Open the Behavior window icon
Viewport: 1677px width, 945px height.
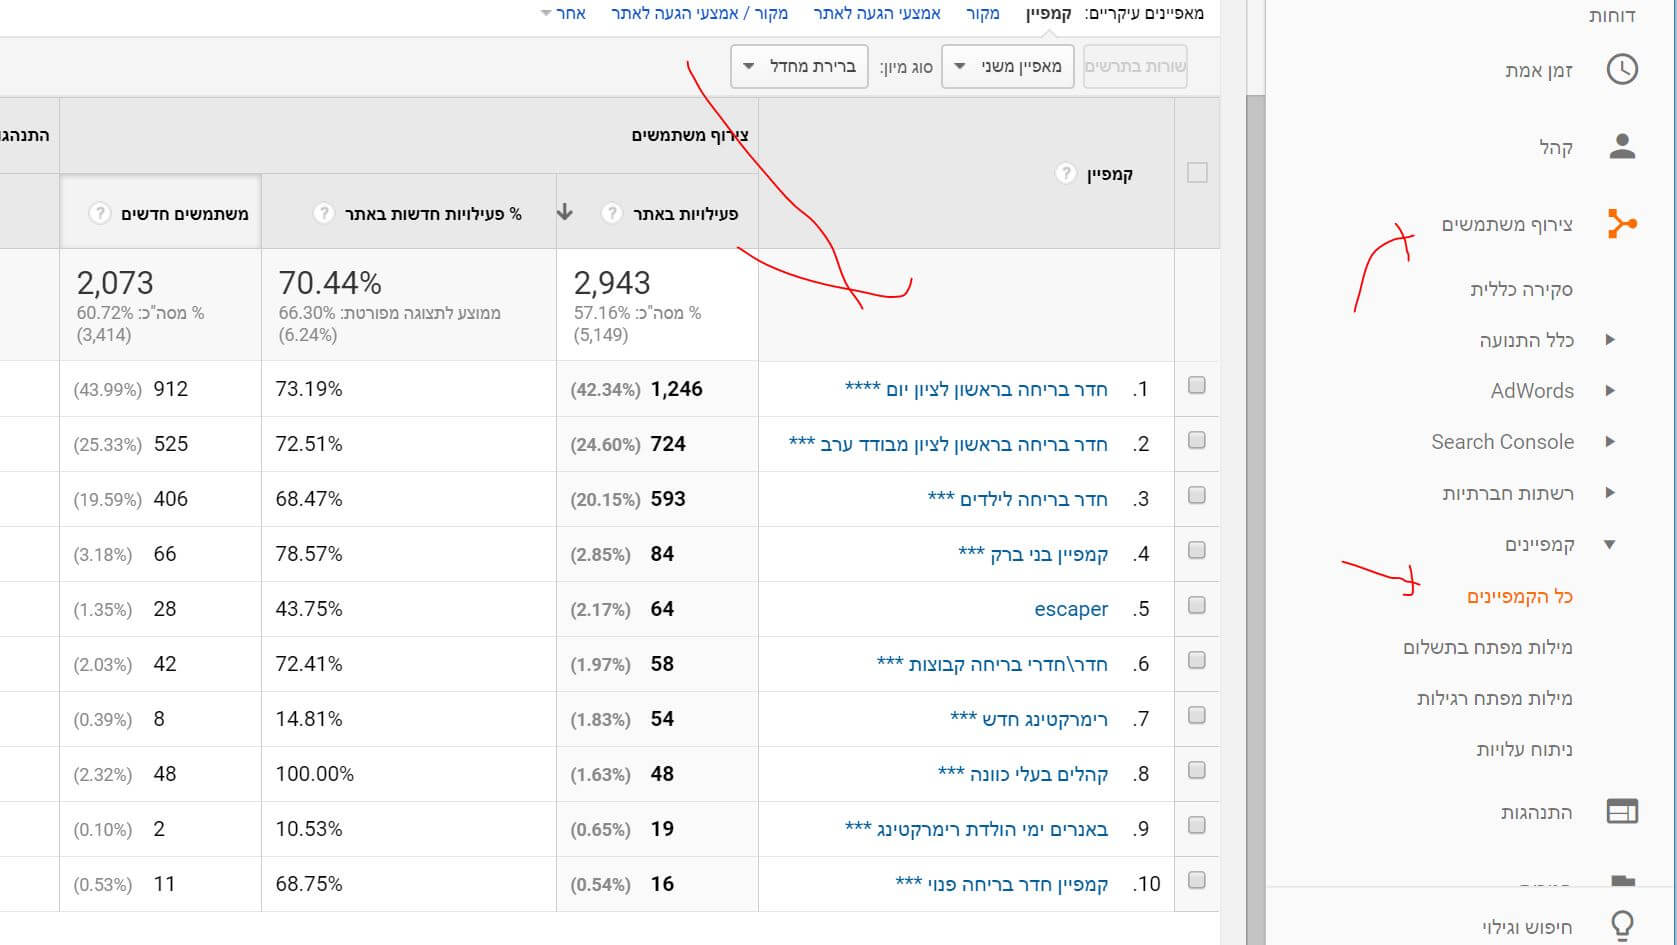[1621, 811]
